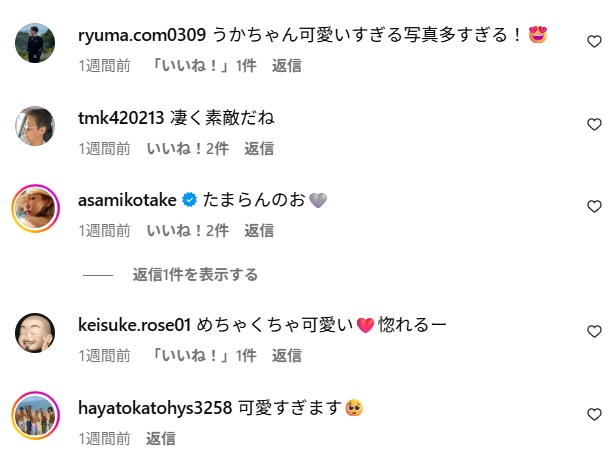The image size is (613, 458).
Task: Like tmk420213's comment with heart icon
Action: tap(594, 124)
